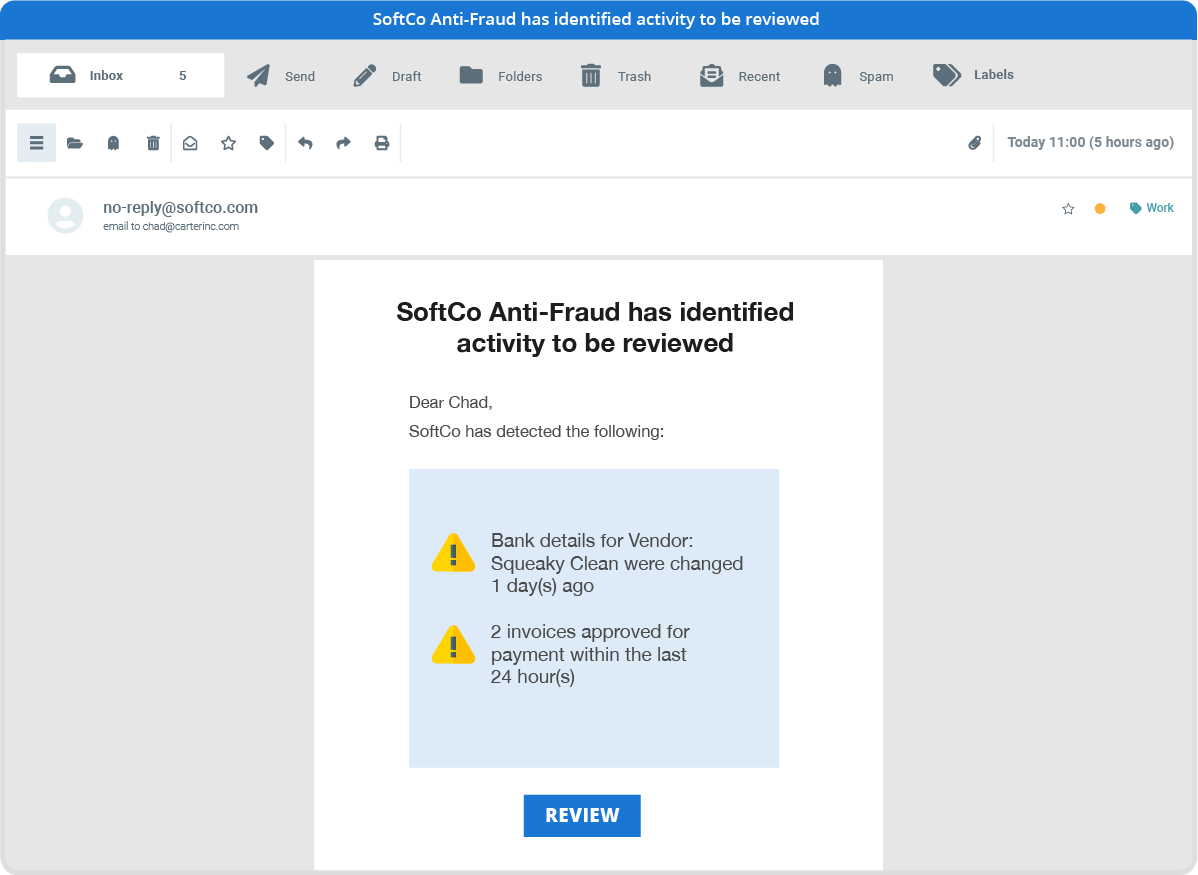Viewport: 1198px width, 875px height.
Task: Expand the Folders section
Action: (x=500, y=75)
